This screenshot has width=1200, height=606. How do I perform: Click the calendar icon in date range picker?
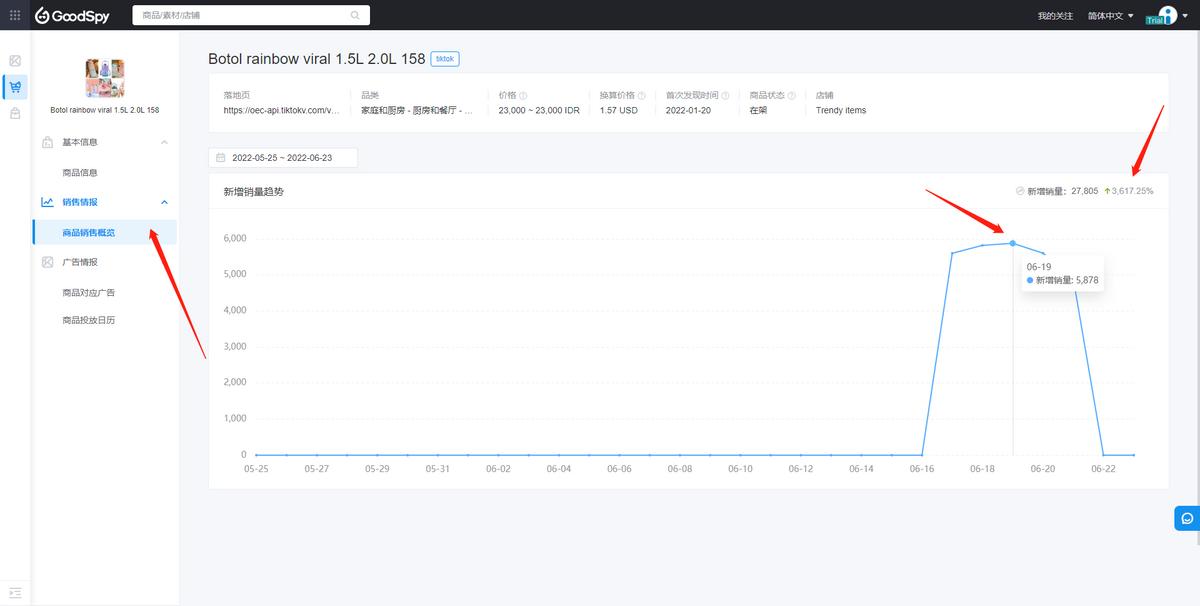coord(221,158)
